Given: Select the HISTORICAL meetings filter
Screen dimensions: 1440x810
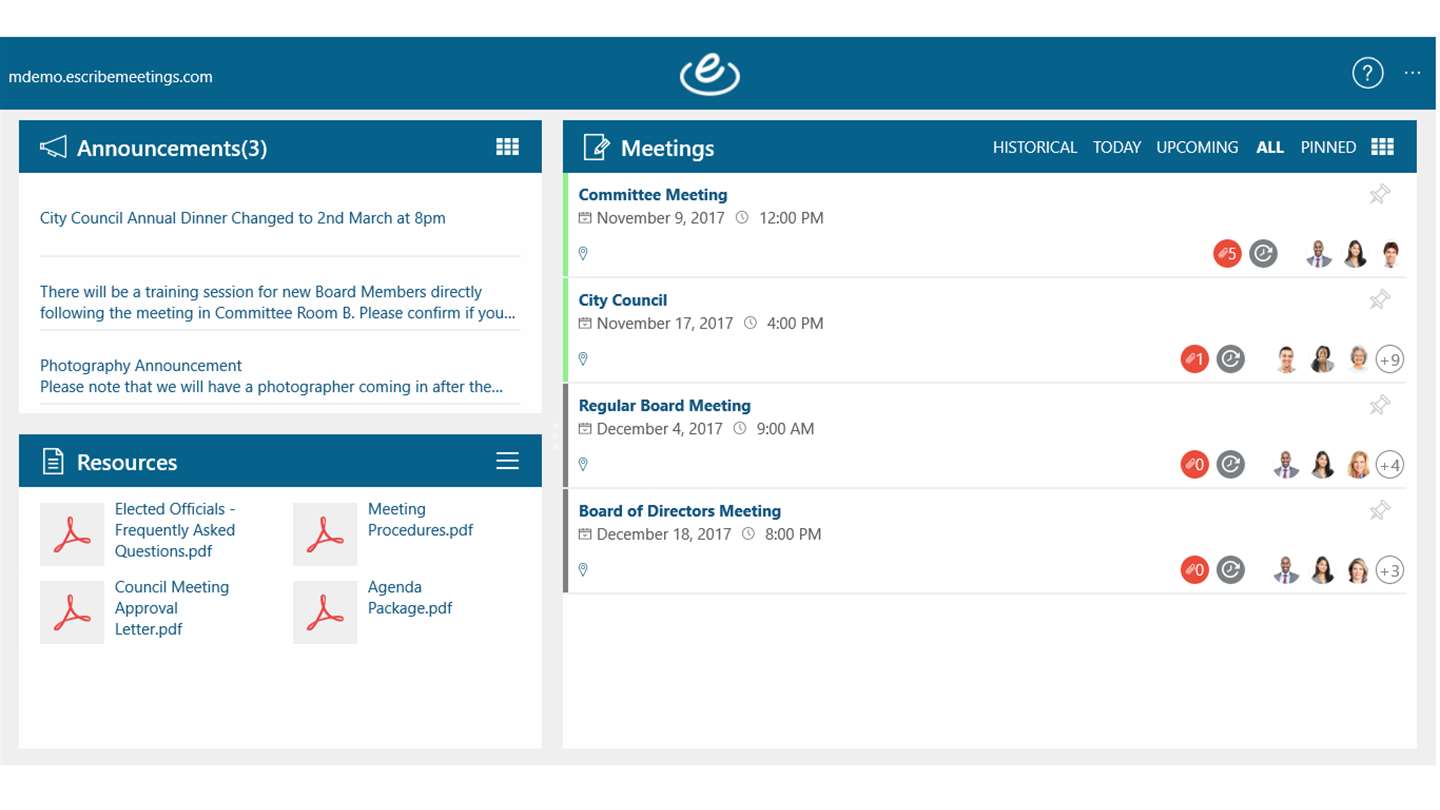Looking at the screenshot, I should 1034,147.
